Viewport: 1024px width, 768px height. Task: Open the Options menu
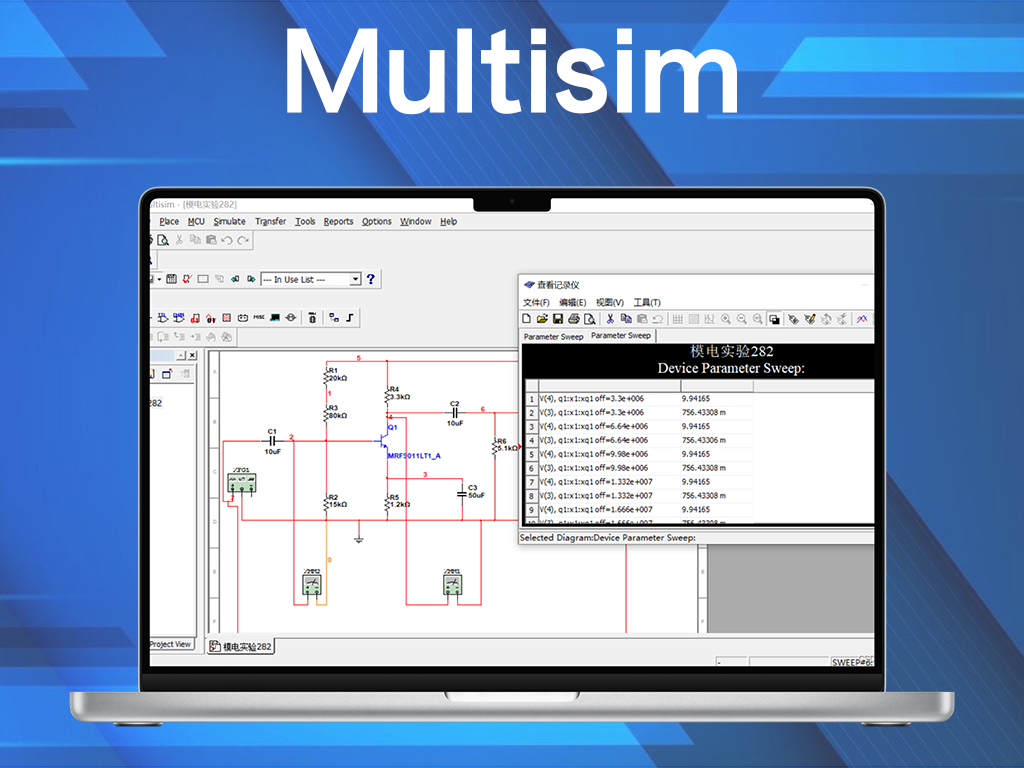[x=377, y=221]
